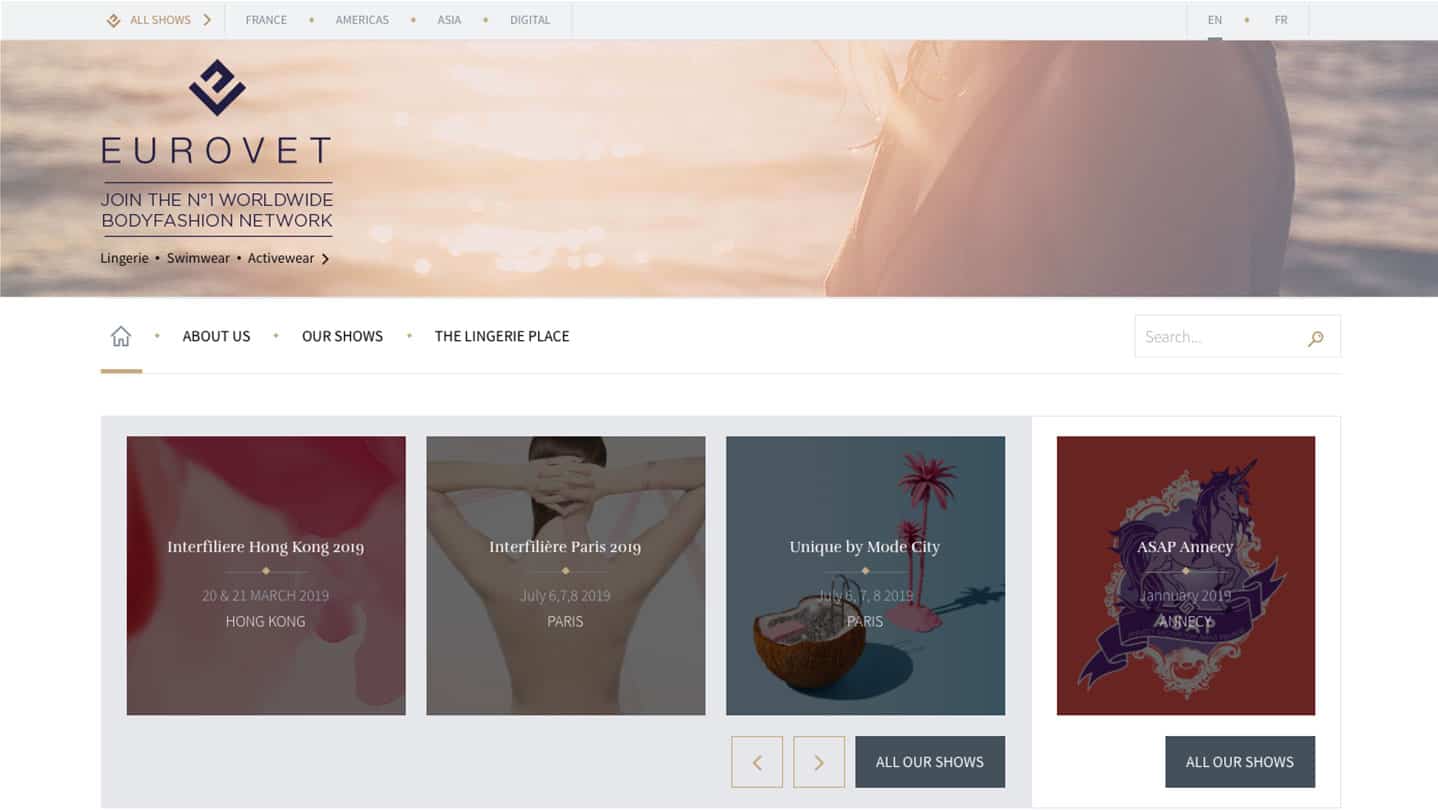
Task: Click the EUROVET wordmark text
Action: tap(217, 151)
